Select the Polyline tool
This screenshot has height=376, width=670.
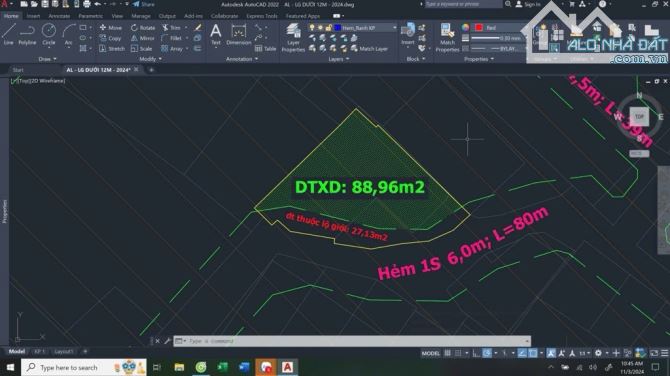[27, 34]
